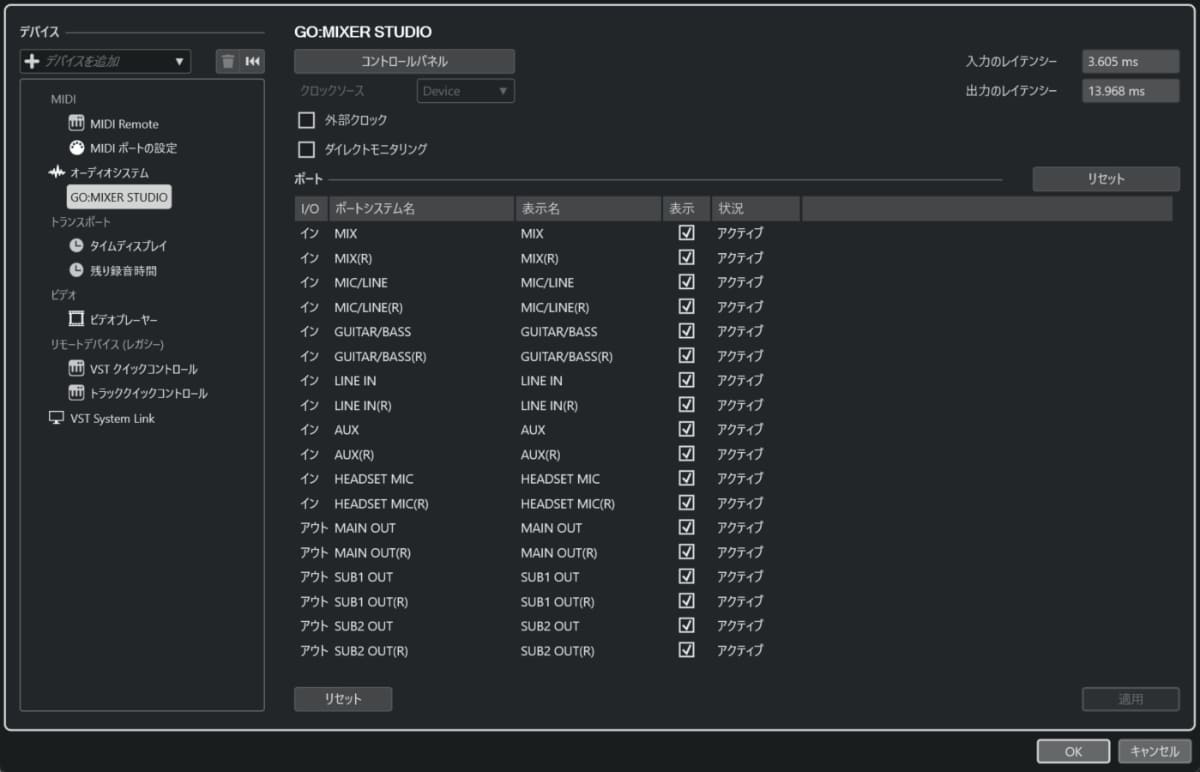Enable the ダイレクトモニタリング checkbox
Image resolution: width=1200 pixels, height=772 pixels.
[307, 149]
